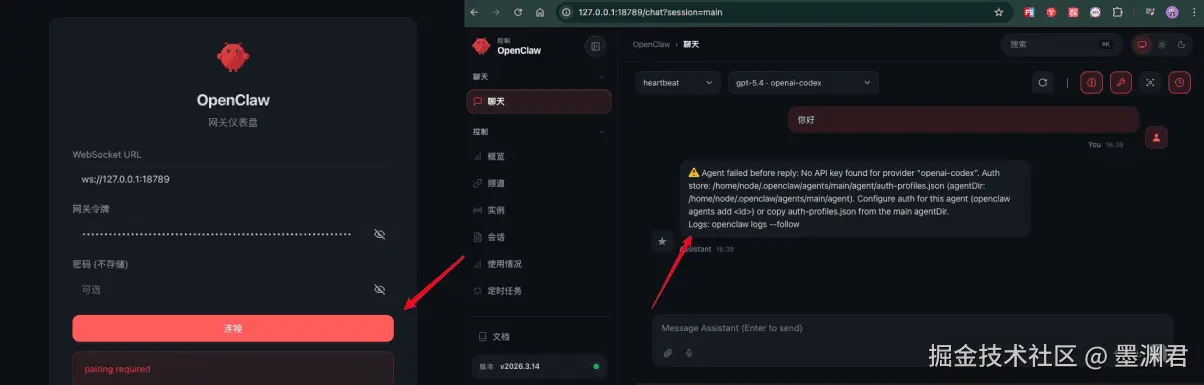Image resolution: width=1204 pixels, height=385 pixels.
Task: Switch to light theme sun icon
Action: [x=1161, y=45]
